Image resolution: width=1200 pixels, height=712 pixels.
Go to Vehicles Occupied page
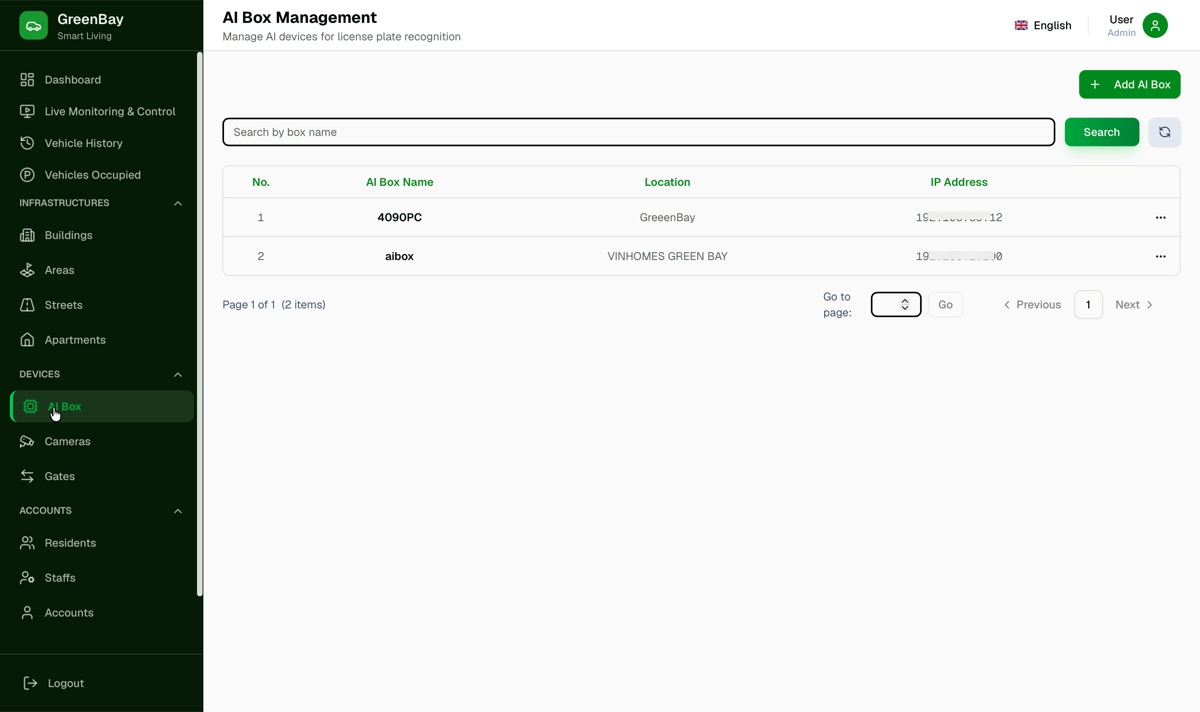coord(102,175)
